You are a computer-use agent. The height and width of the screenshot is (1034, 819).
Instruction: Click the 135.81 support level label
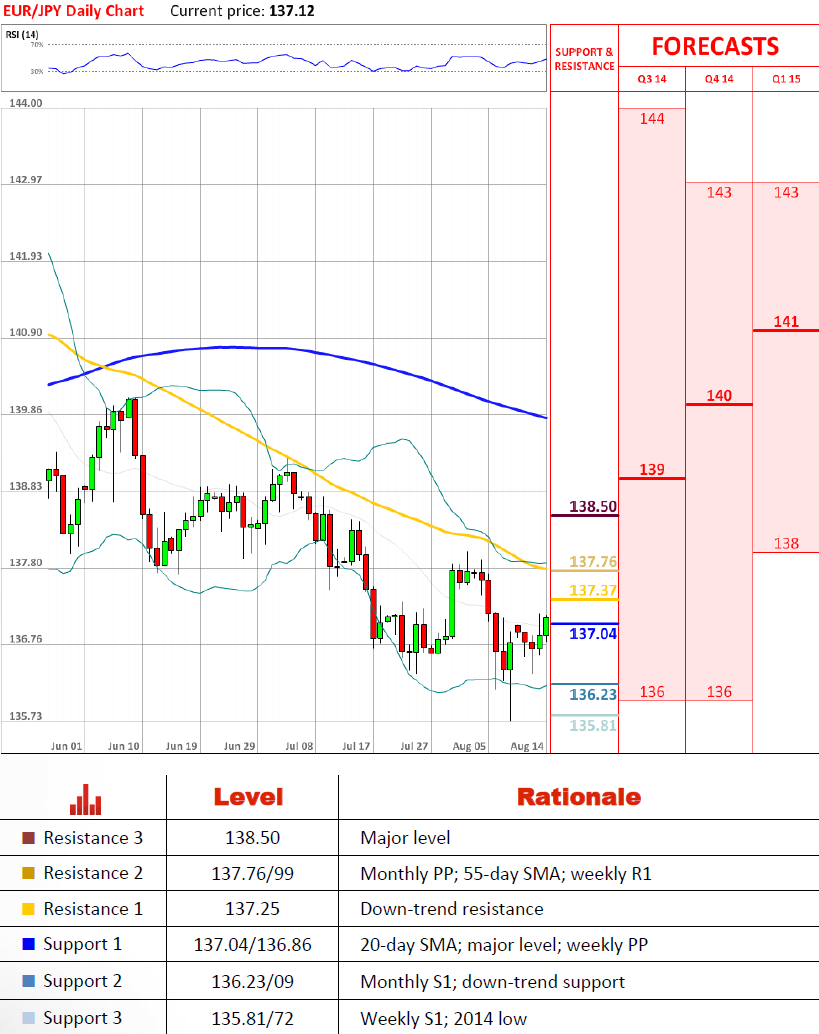pos(593,725)
